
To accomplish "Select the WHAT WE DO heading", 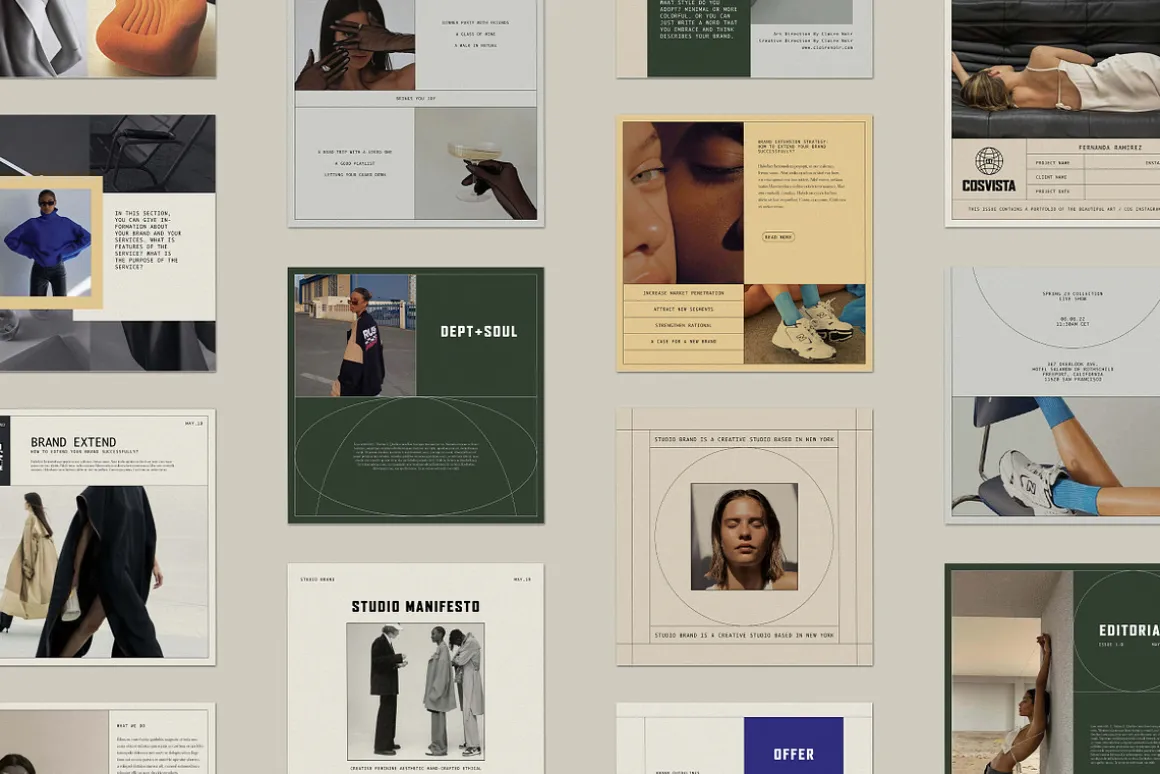I will 131,726.
